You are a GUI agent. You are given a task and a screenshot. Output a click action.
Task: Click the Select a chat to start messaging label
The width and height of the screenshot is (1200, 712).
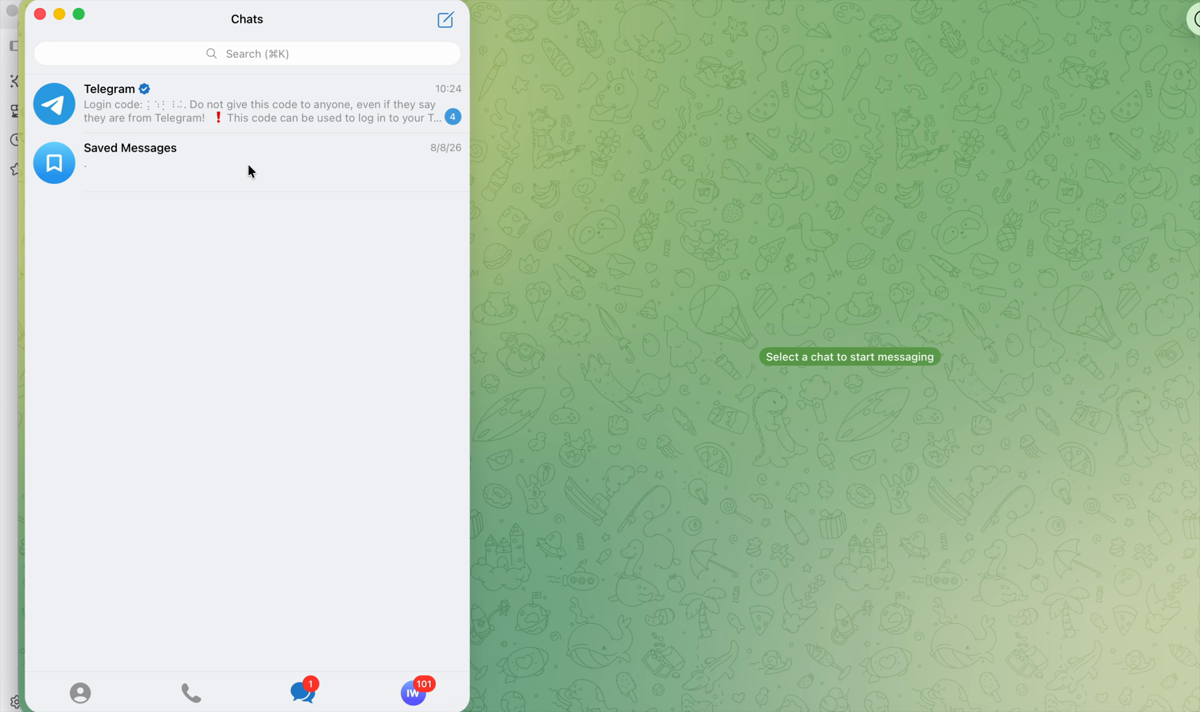point(850,357)
